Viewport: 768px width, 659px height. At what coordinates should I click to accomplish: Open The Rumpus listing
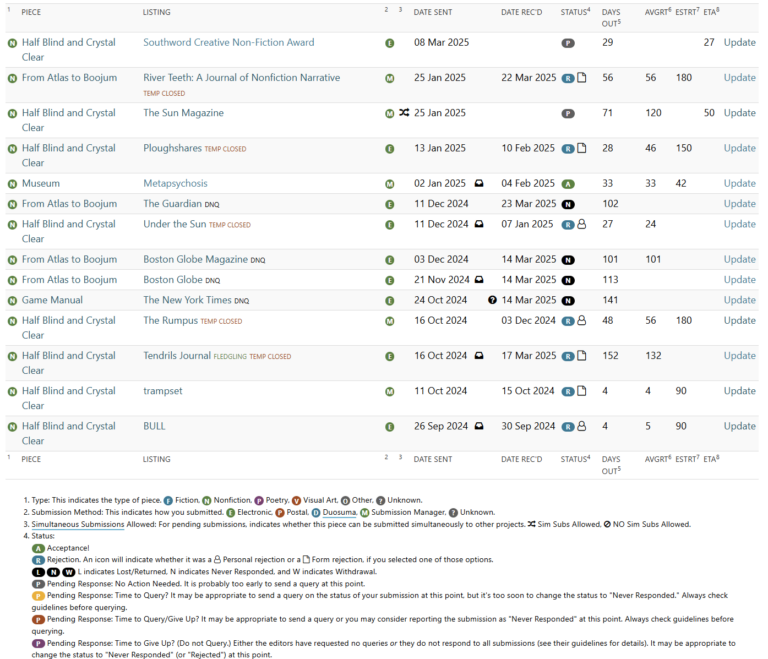(x=170, y=321)
